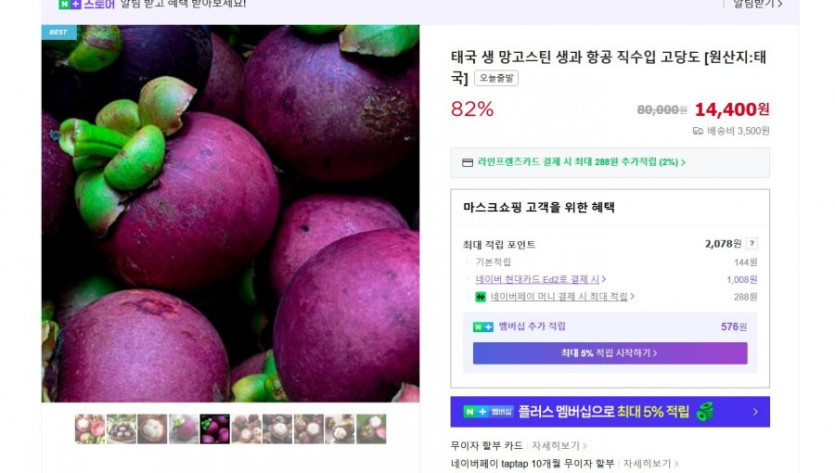Click the question mark help icon beside 2,078원

[x=751, y=243]
